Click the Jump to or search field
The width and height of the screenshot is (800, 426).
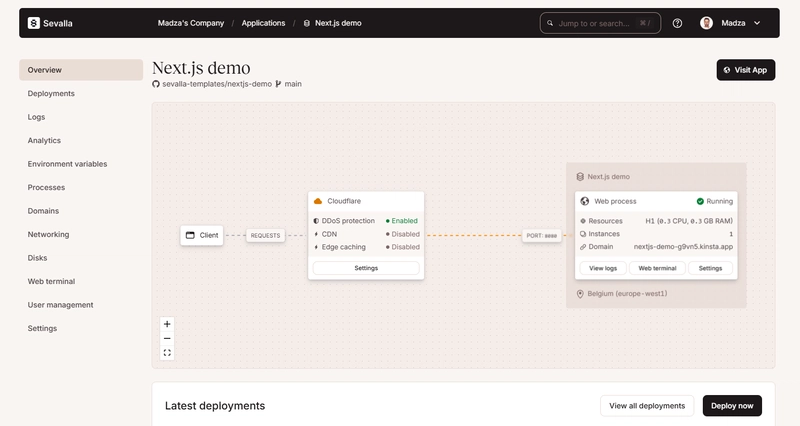pyautogui.click(x=601, y=23)
